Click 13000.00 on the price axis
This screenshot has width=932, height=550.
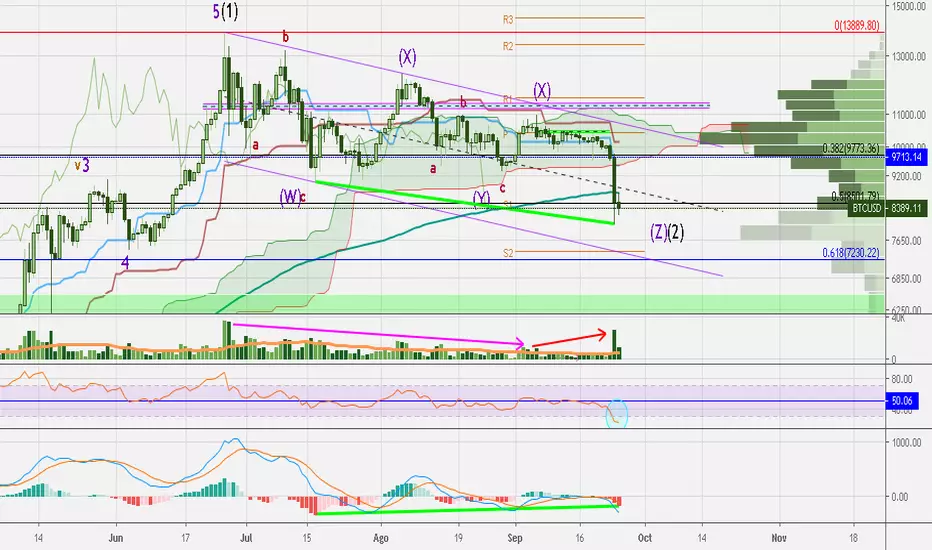point(908,56)
